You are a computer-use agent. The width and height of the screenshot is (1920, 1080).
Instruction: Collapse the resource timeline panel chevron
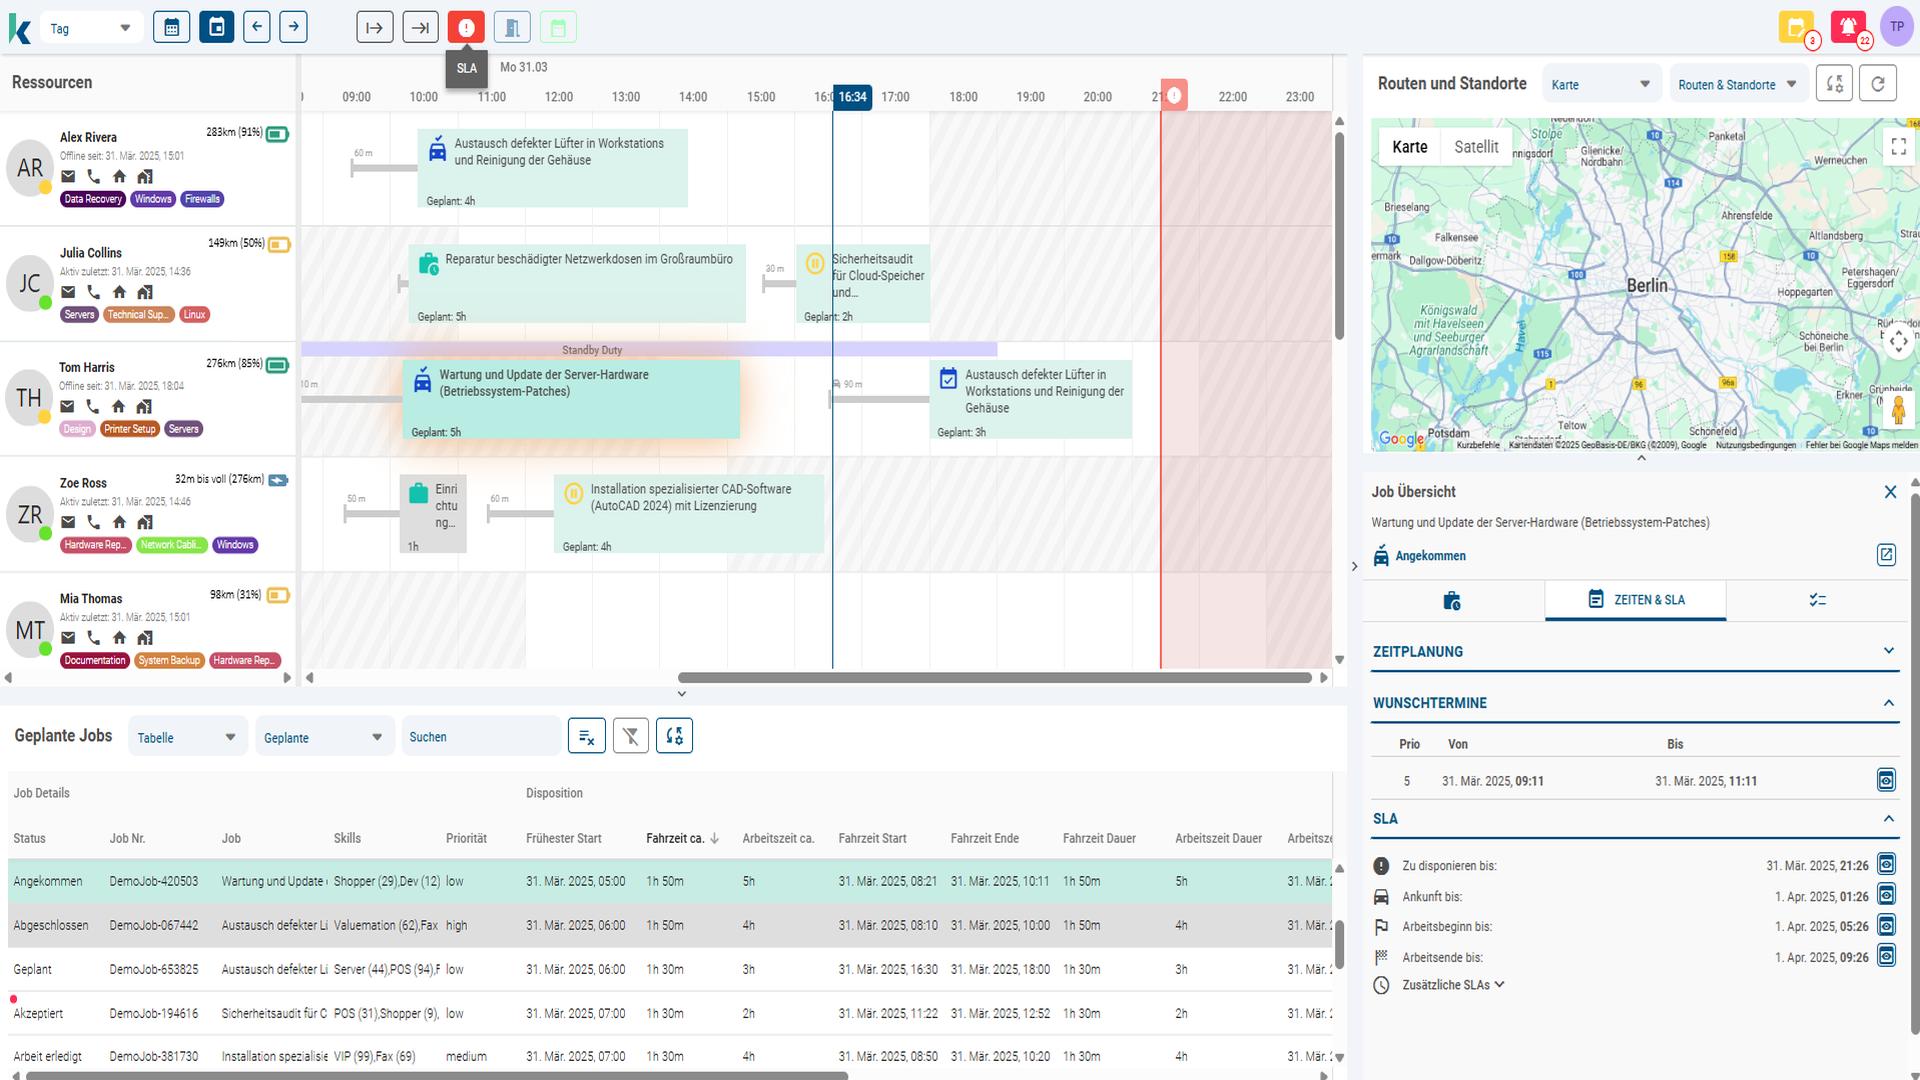[x=682, y=694]
